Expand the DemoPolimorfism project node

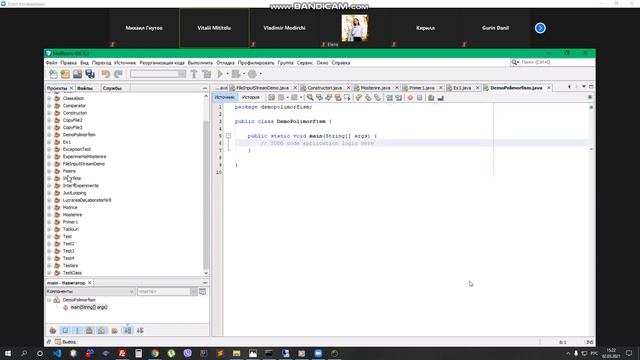coord(49,135)
